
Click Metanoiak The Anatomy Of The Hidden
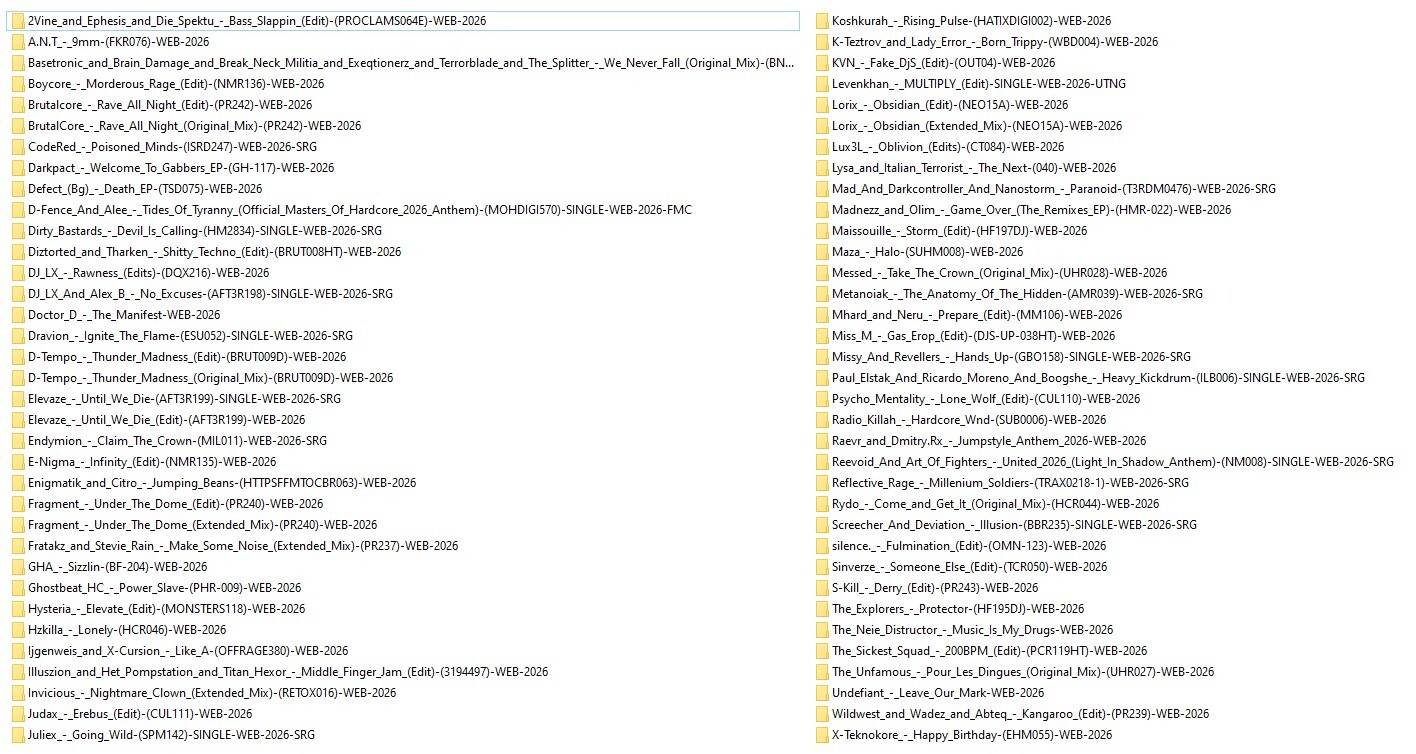tap(1018, 294)
